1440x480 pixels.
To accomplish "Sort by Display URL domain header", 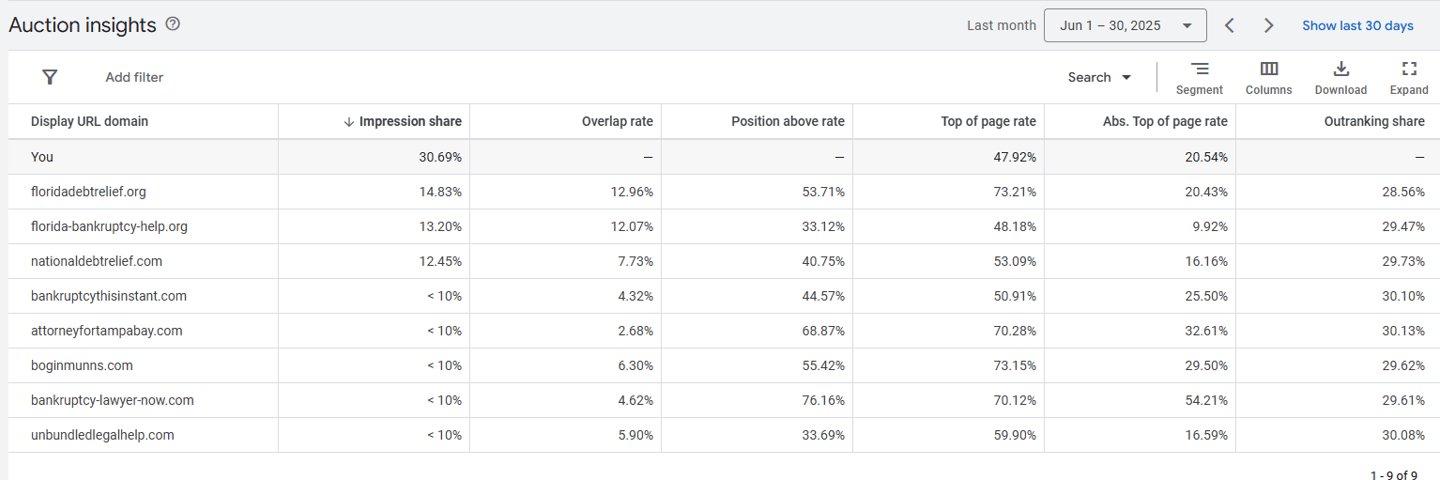I will pos(89,122).
